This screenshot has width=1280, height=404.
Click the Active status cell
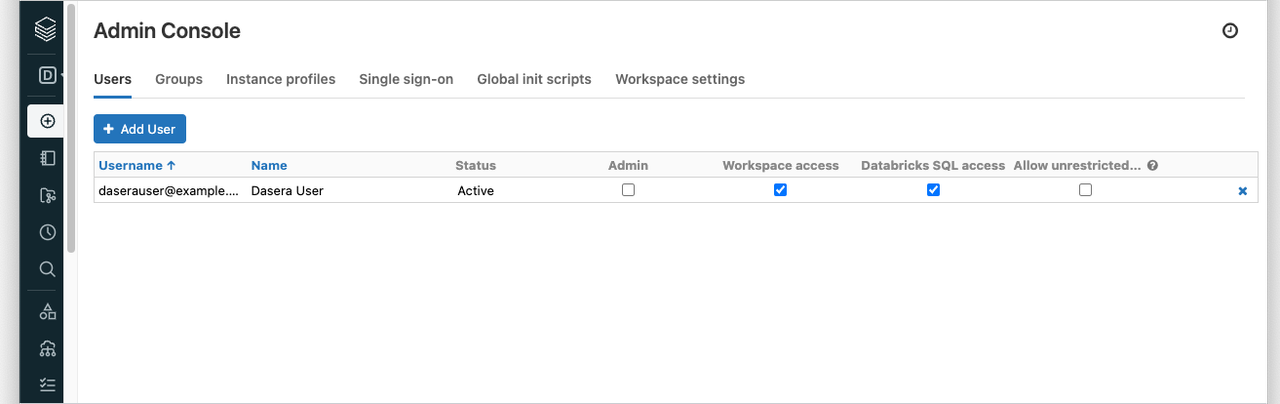476,190
